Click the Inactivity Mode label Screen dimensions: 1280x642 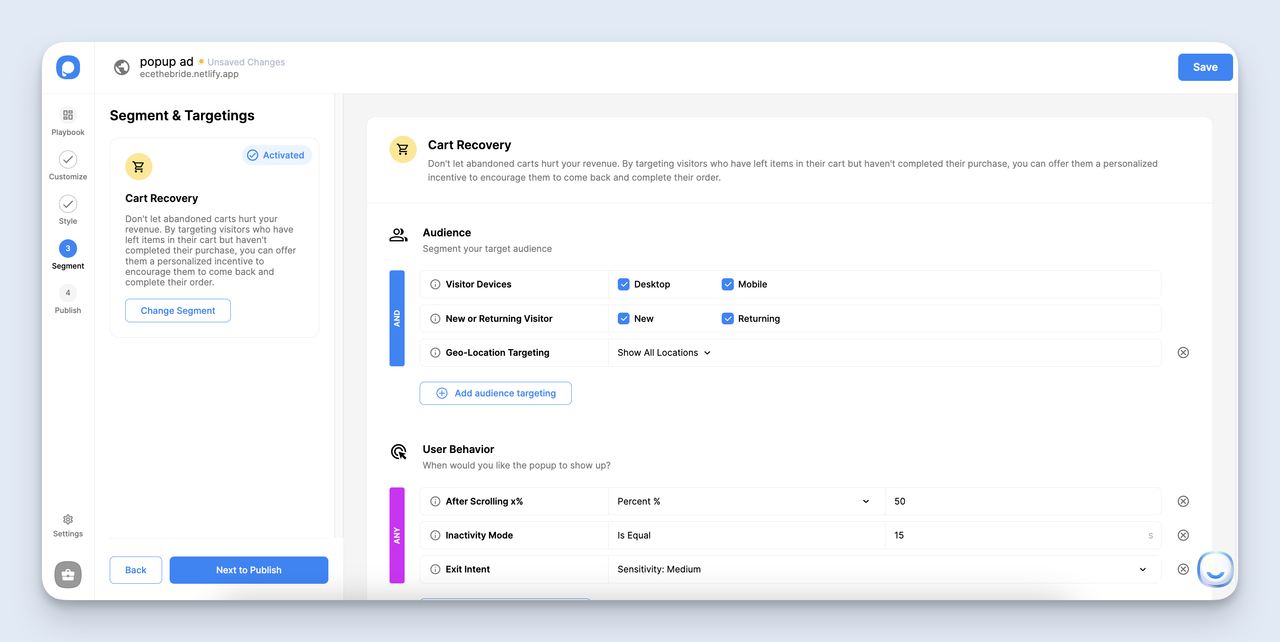click(479, 536)
